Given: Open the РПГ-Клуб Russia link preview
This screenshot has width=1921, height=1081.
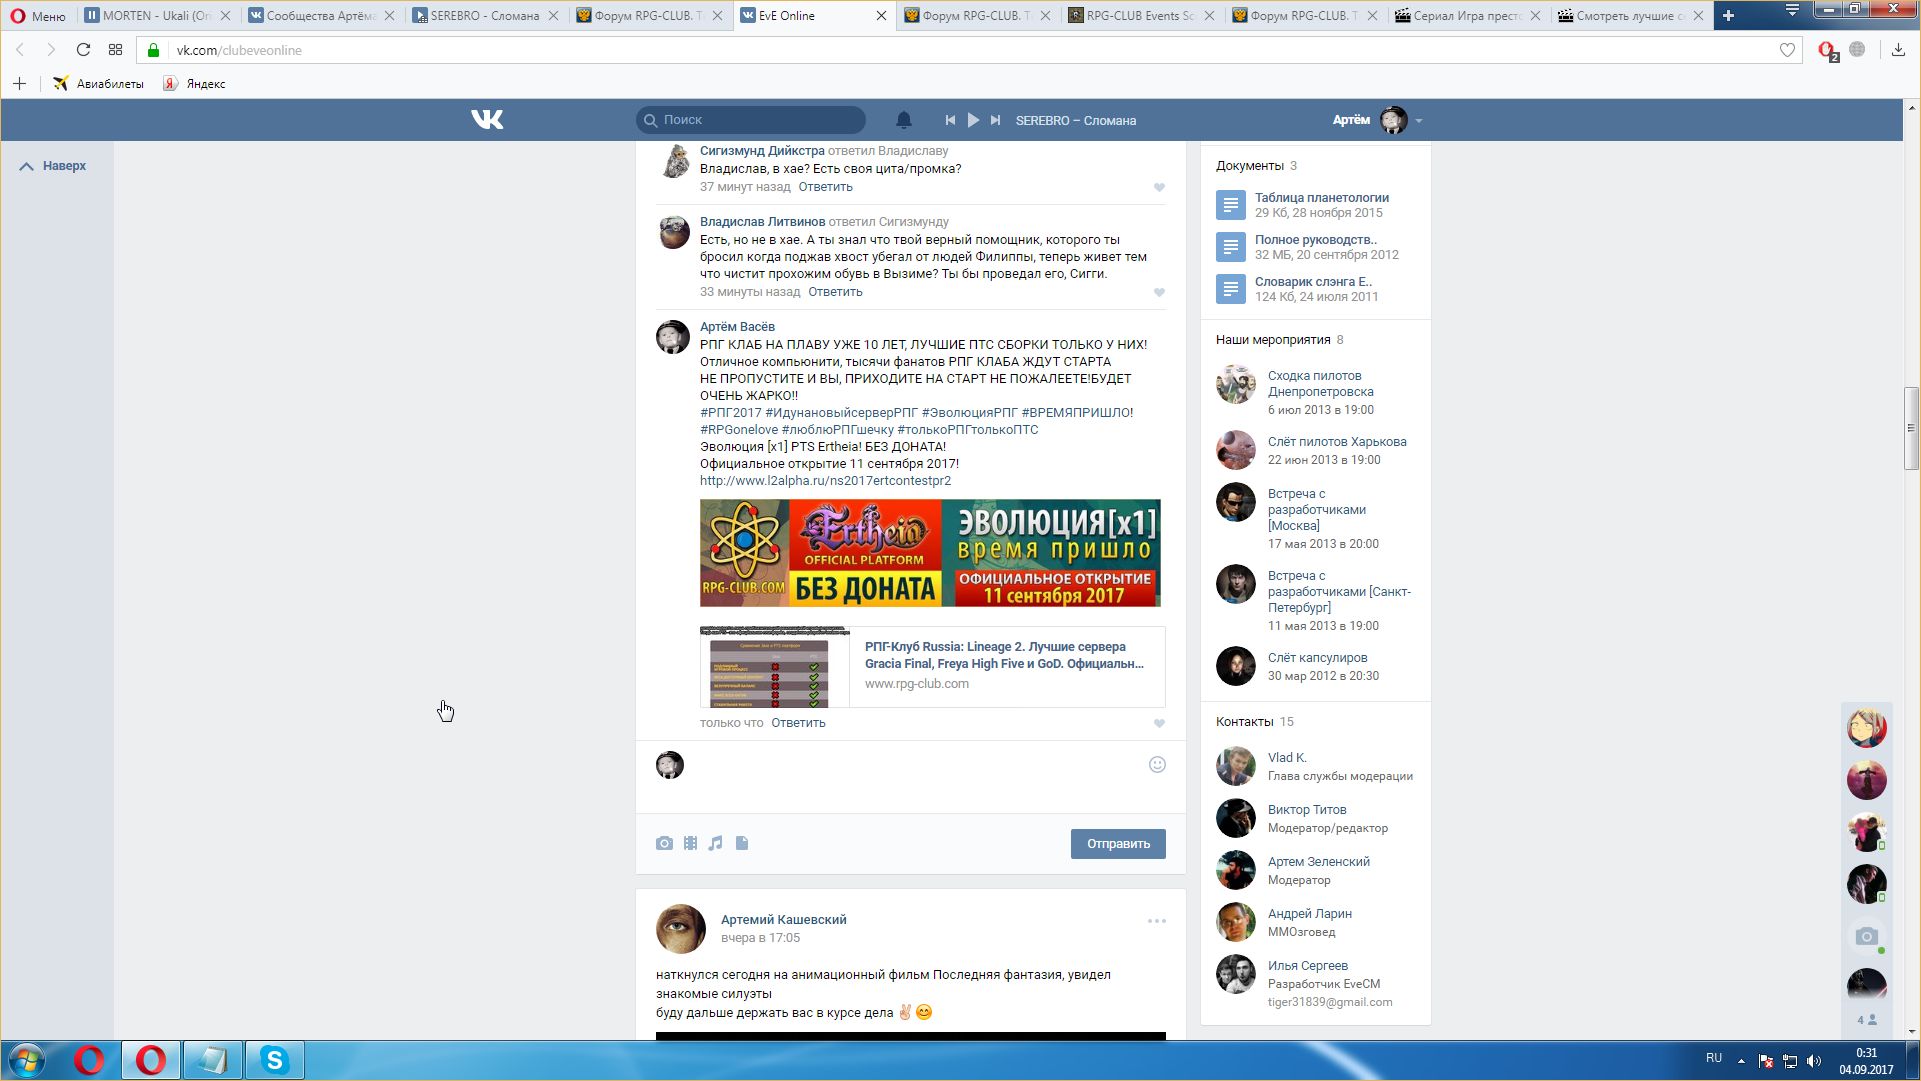Looking at the screenshot, I should click(x=933, y=667).
